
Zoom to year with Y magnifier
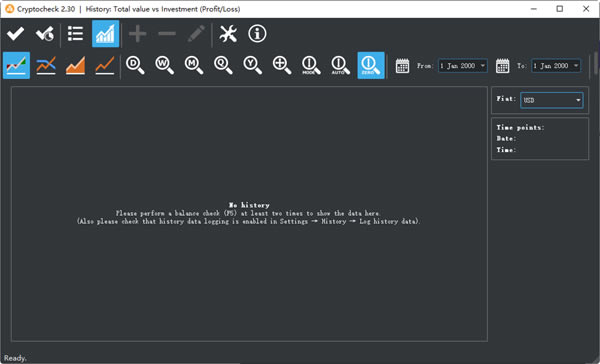[x=253, y=65]
